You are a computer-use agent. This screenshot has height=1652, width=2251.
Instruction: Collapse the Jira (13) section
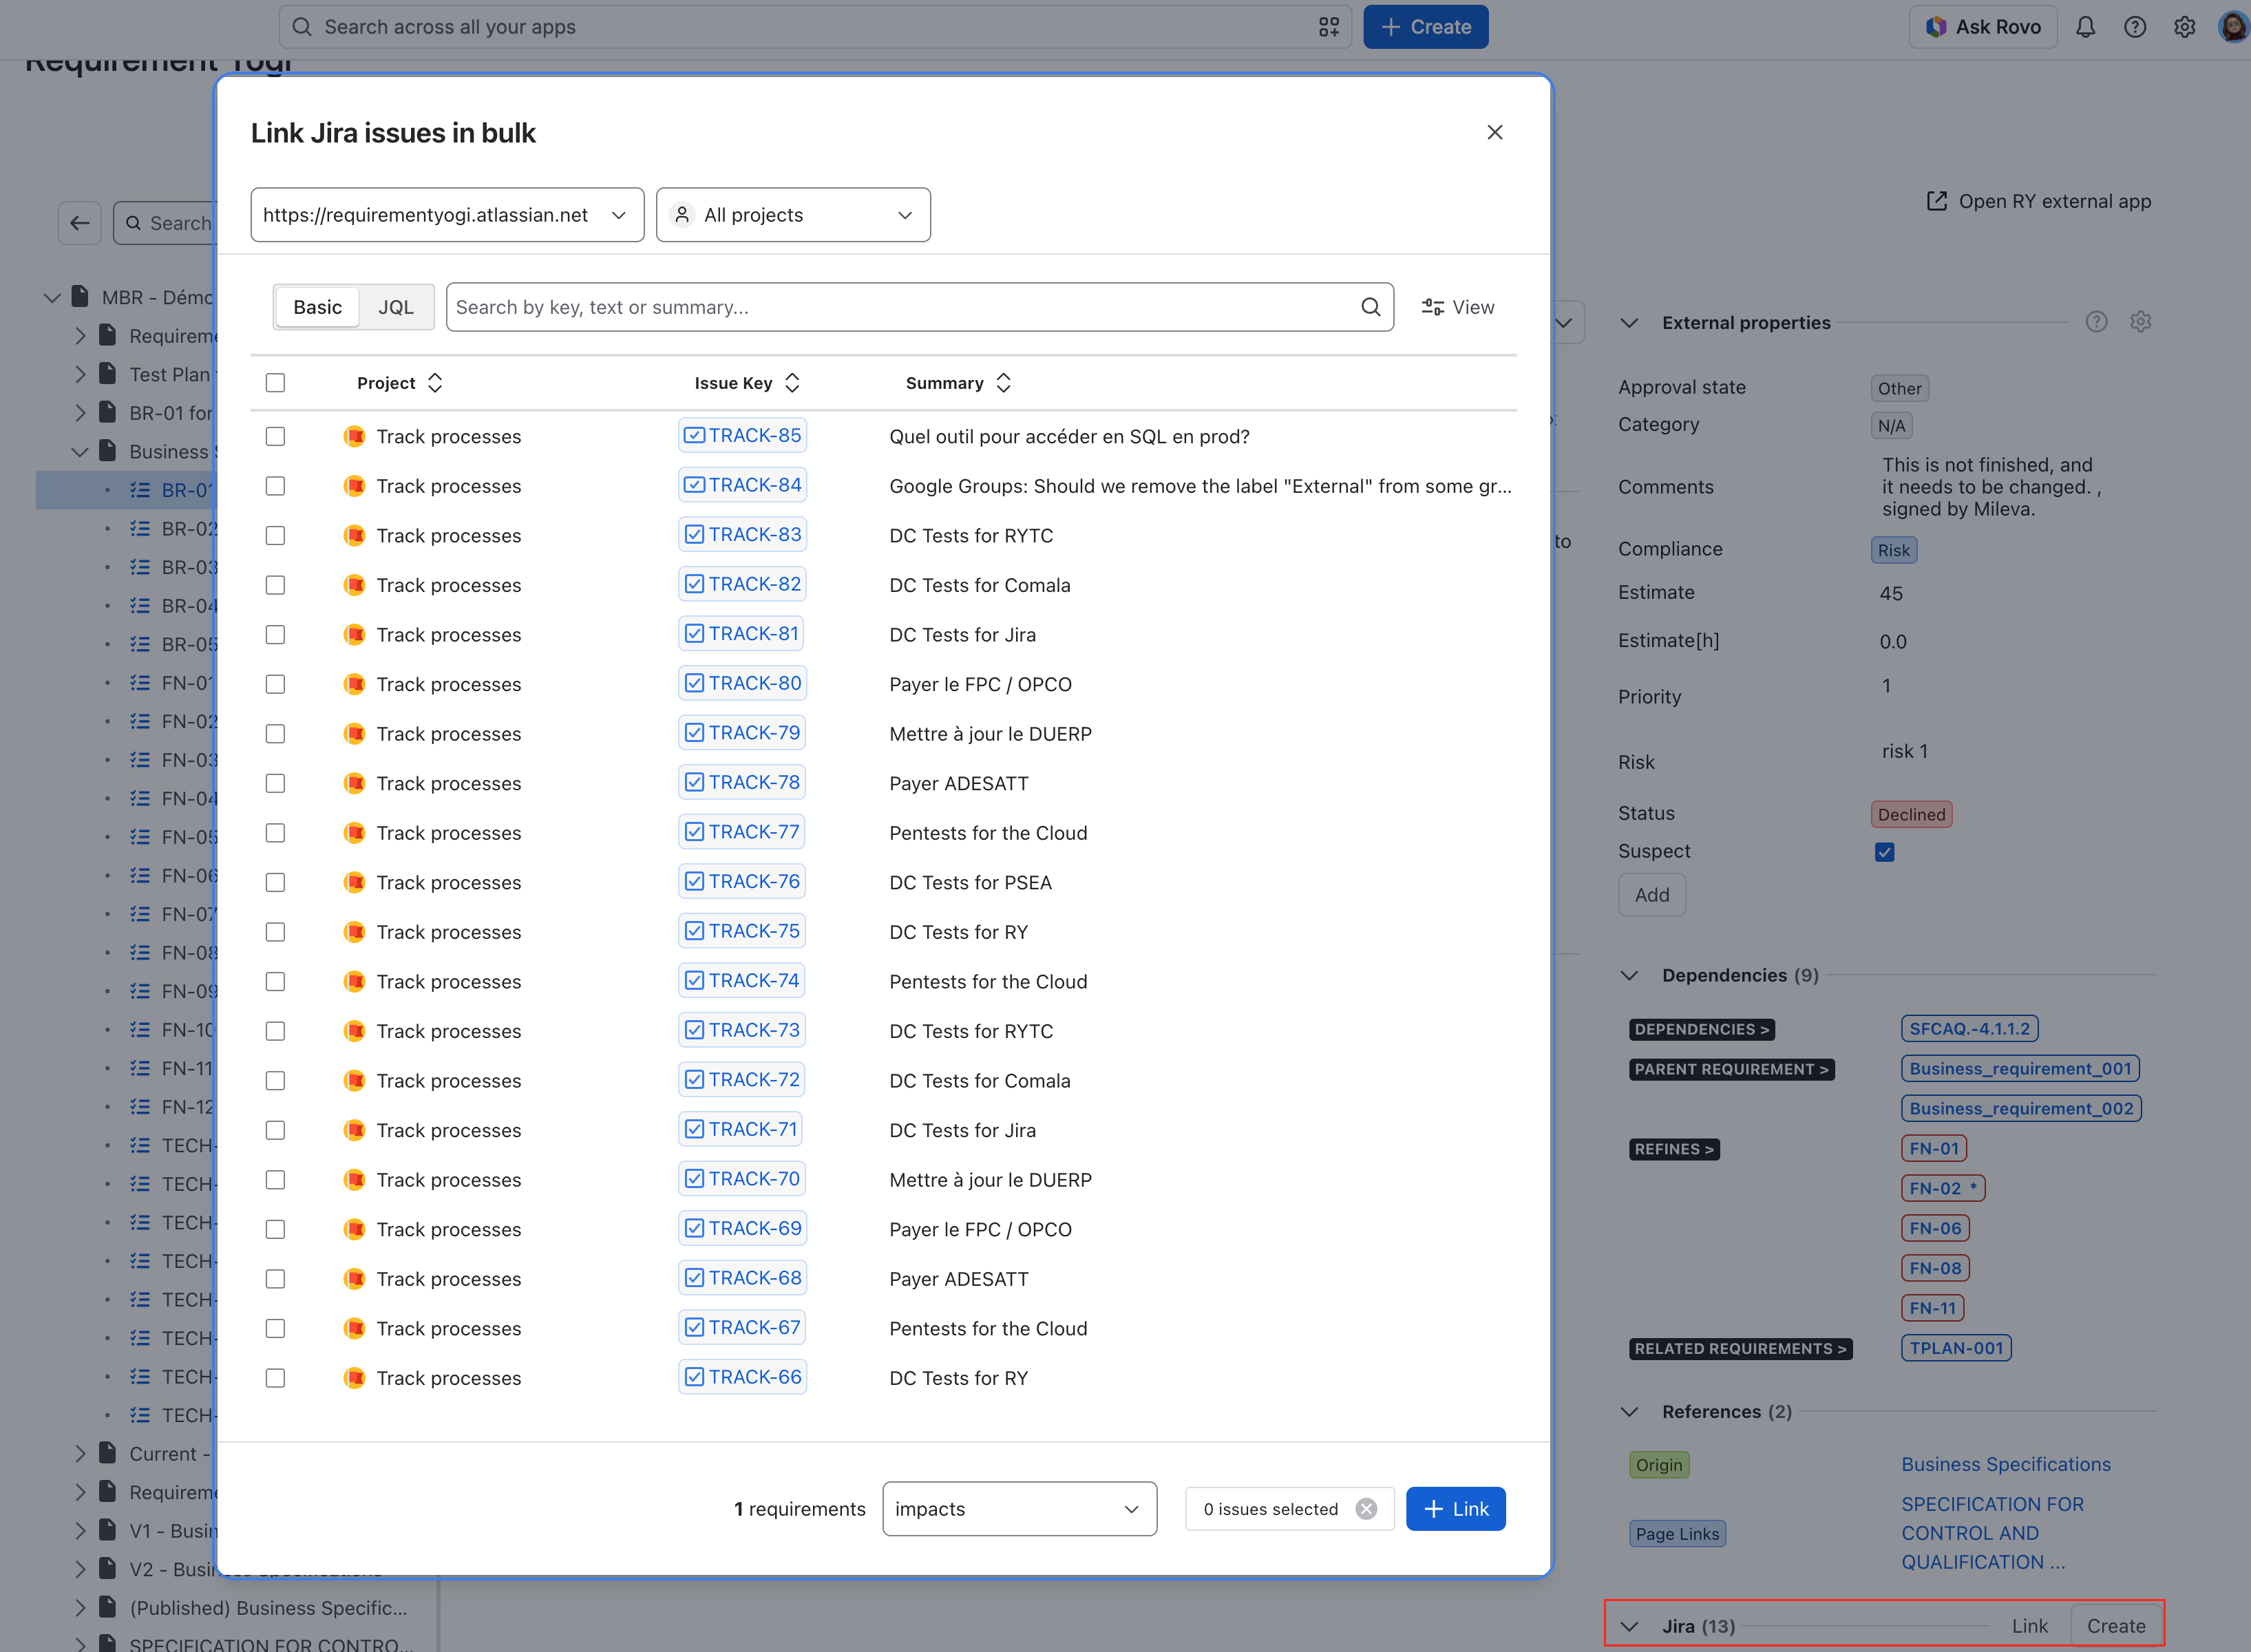click(1629, 1626)
